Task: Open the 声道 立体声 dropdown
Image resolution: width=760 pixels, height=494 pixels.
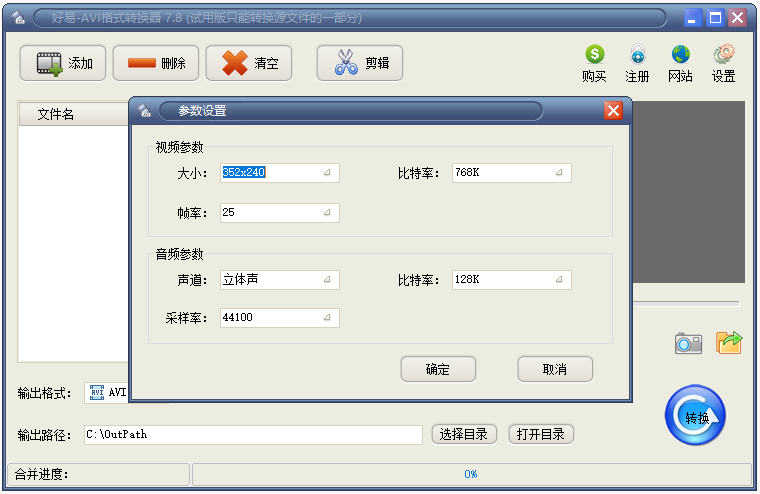Action: [280, 280]
